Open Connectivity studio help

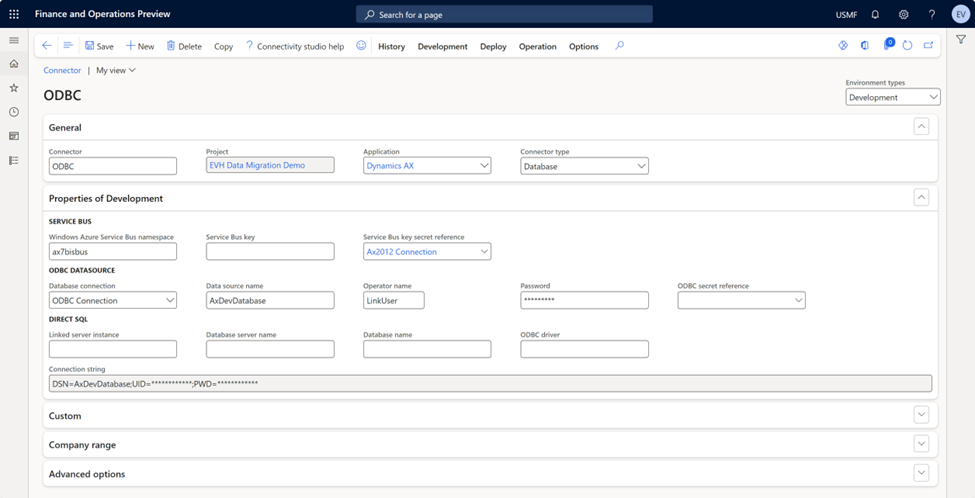click(x=295, y=46)
